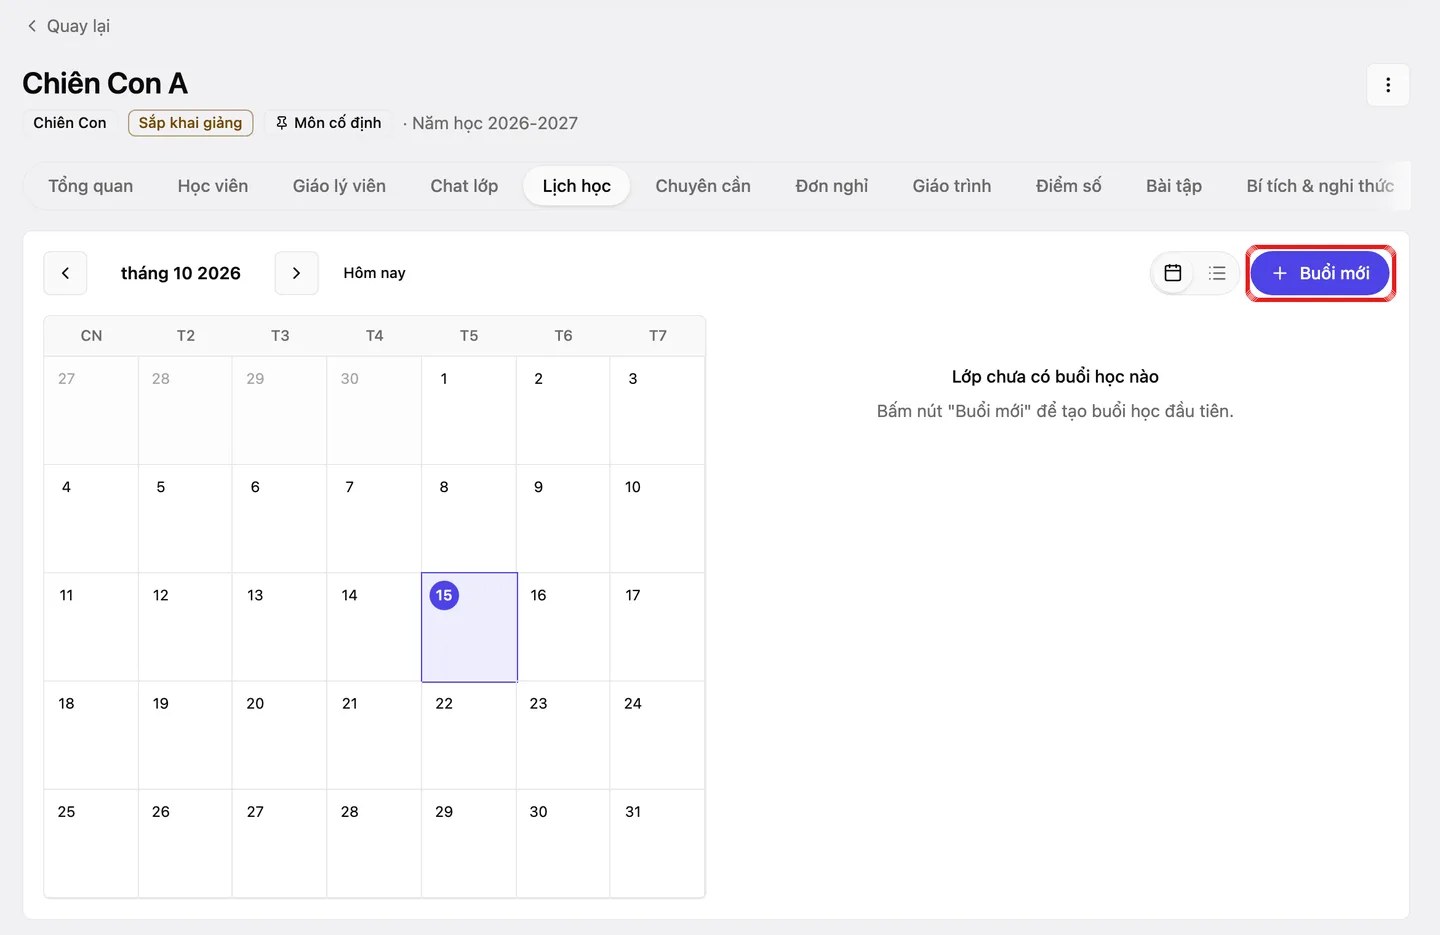Click the Chiên Con badge
The image size is (1440, 935).
coord(70,123)
